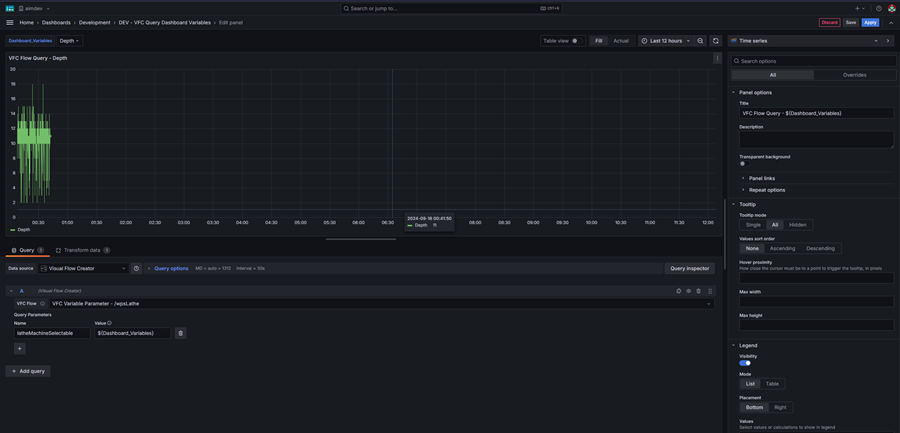Click the VFC Flow info icon
This screenshot has width=900, height=433.
coord(42,303)
